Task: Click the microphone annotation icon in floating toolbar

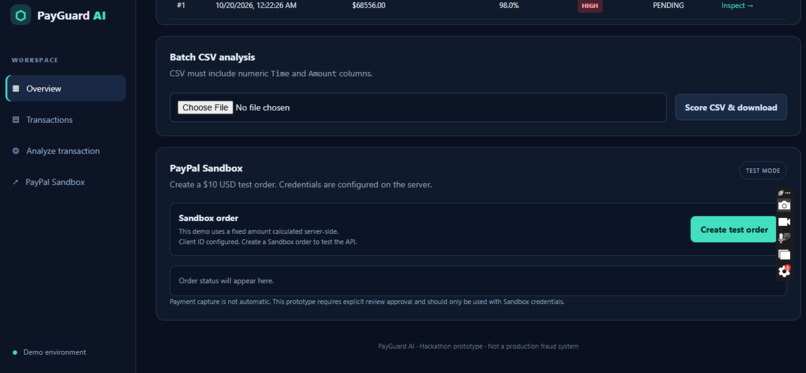Action: pyautogui.click(x=784, y=238)
